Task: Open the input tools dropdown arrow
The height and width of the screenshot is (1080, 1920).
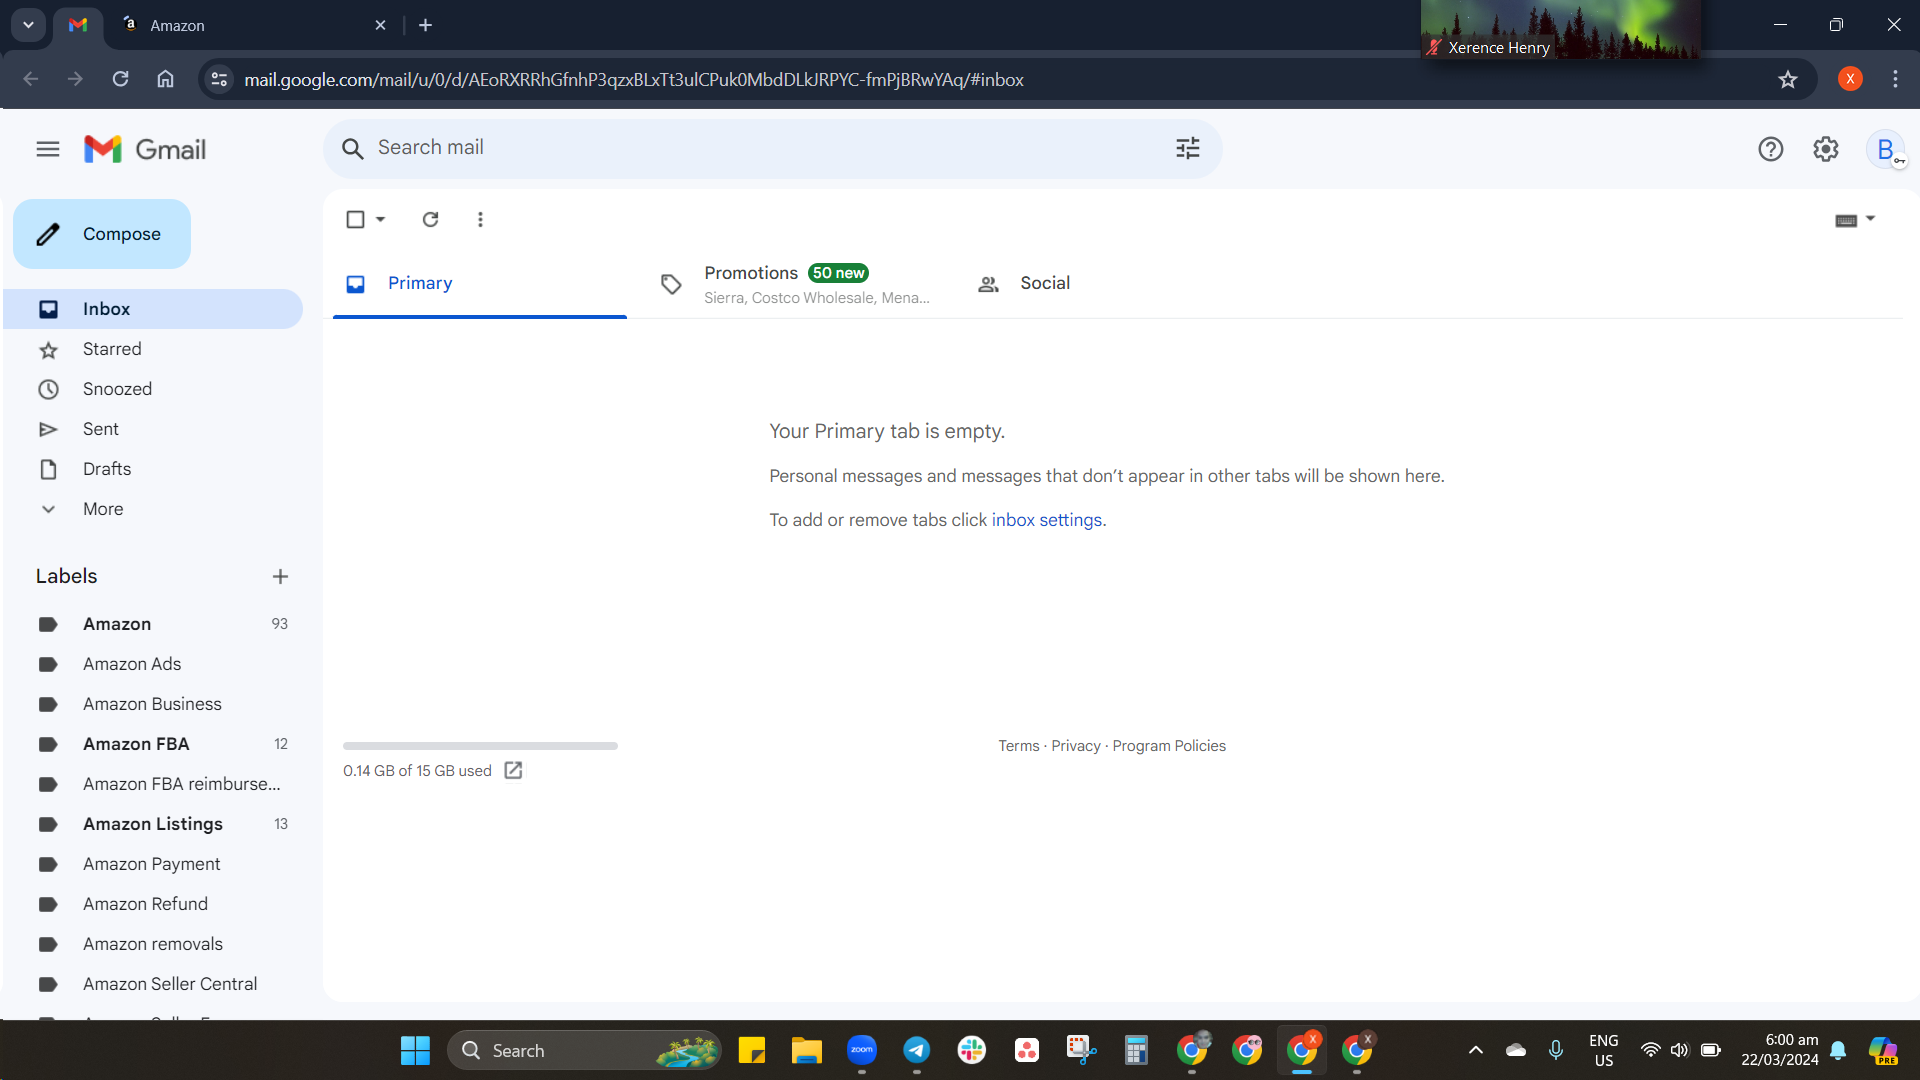Action: pos(1870,219)
